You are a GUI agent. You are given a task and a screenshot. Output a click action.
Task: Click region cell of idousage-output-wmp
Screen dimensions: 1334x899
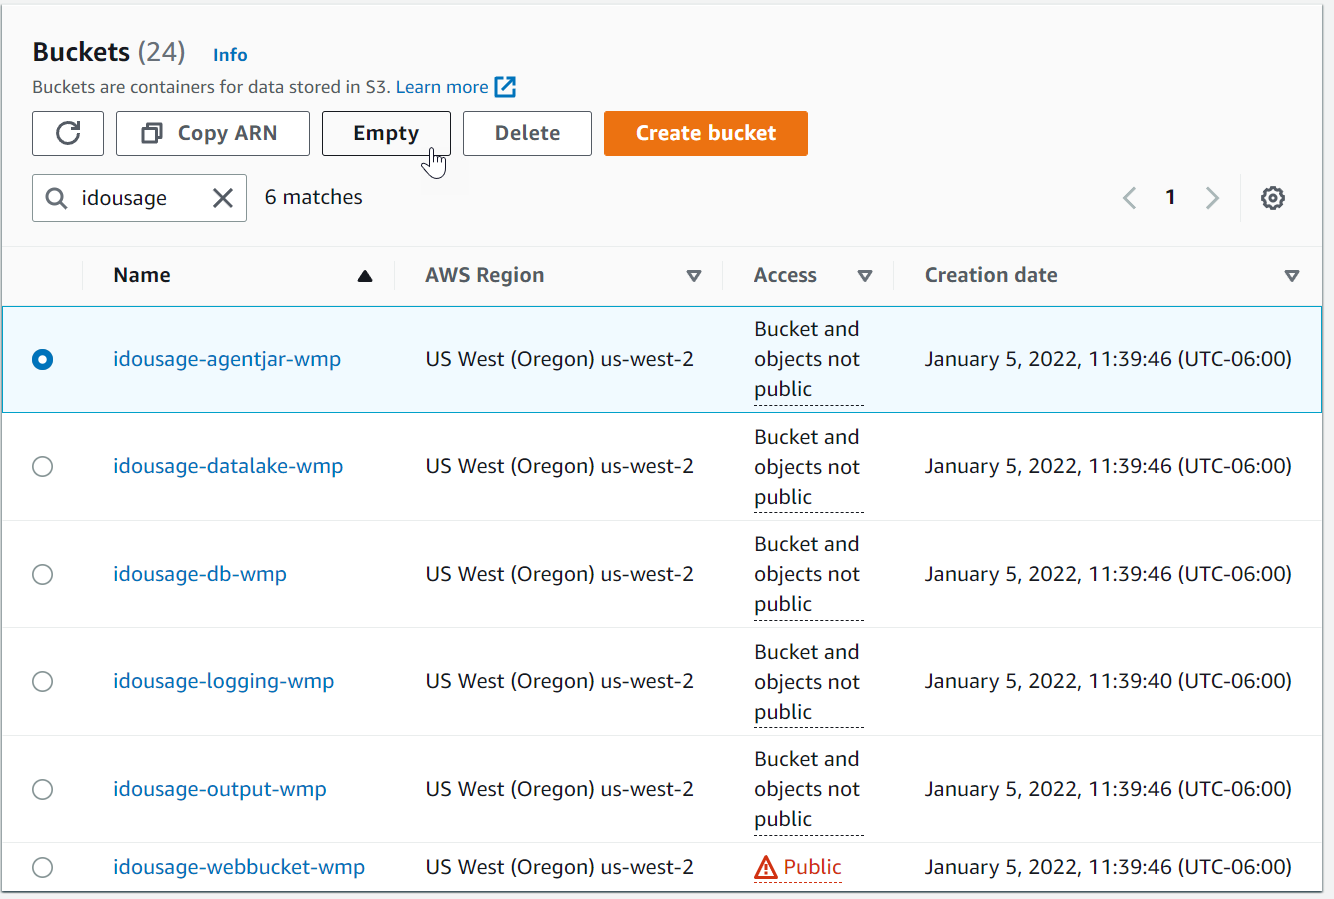click(560, 789)
